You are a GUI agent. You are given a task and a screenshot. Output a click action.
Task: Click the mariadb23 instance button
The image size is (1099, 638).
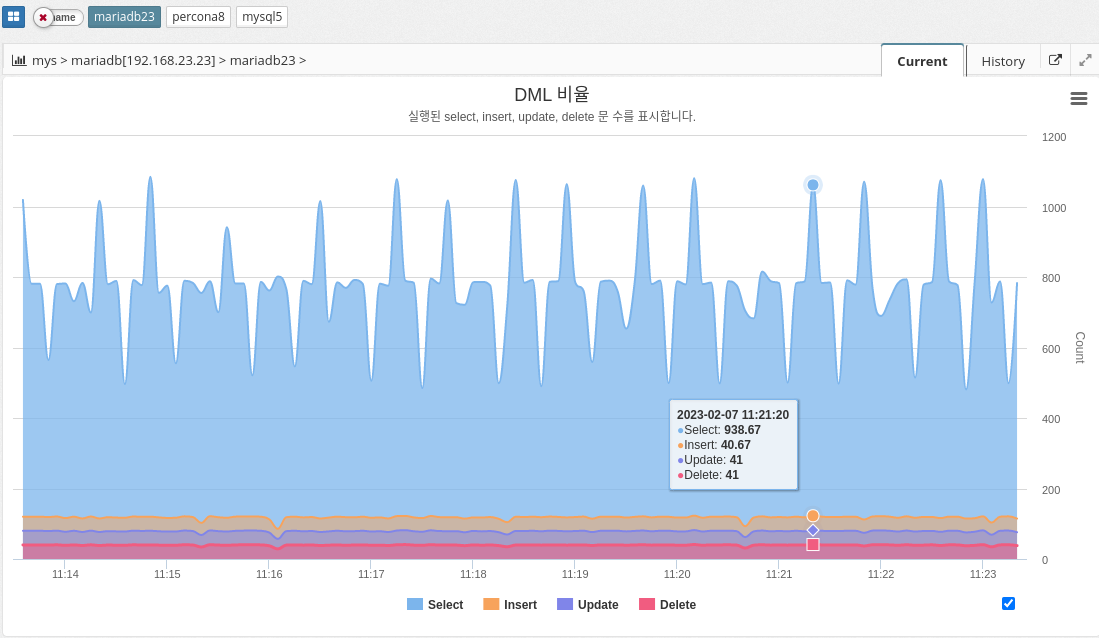click(x=124, y=17)
